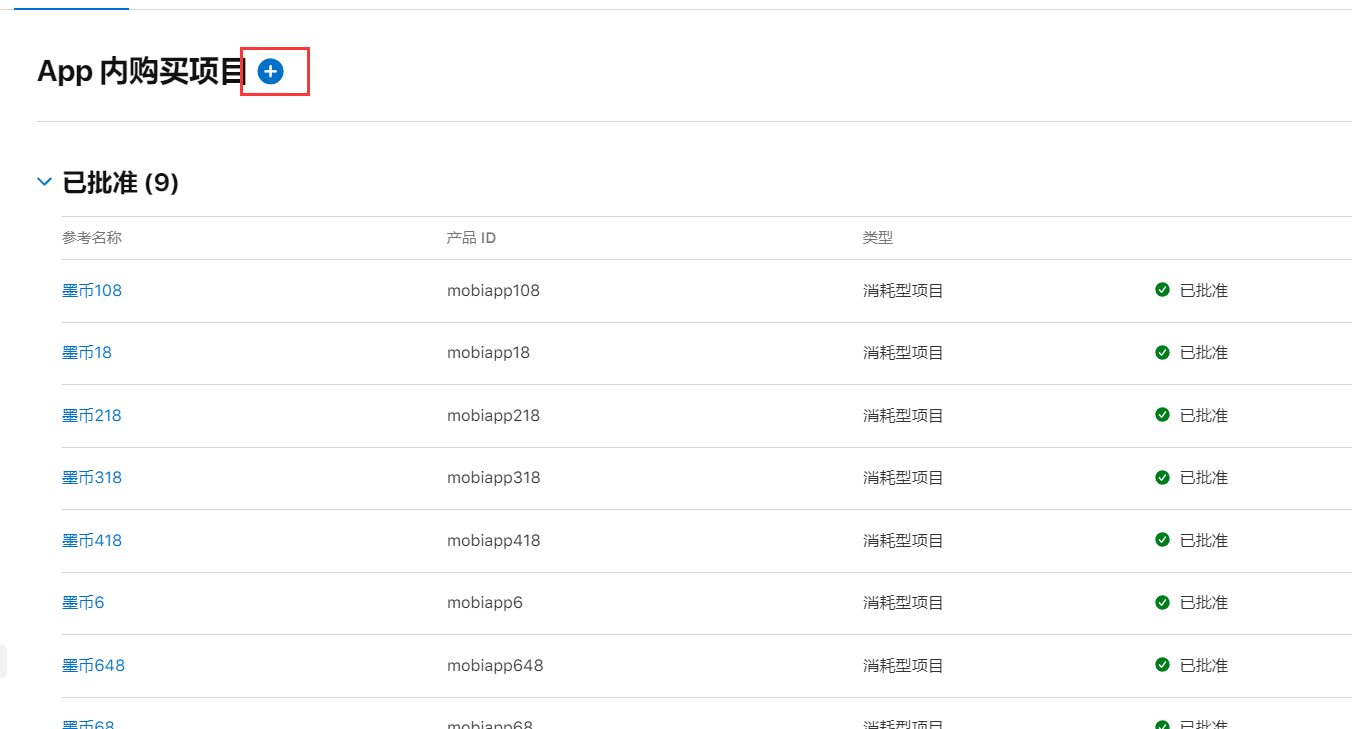Click the approved checkmark icon for 墨币648
Image resolution: width=1352 pixels, height=729 pixels.
pyautogui.click(x=1162, y=665)
